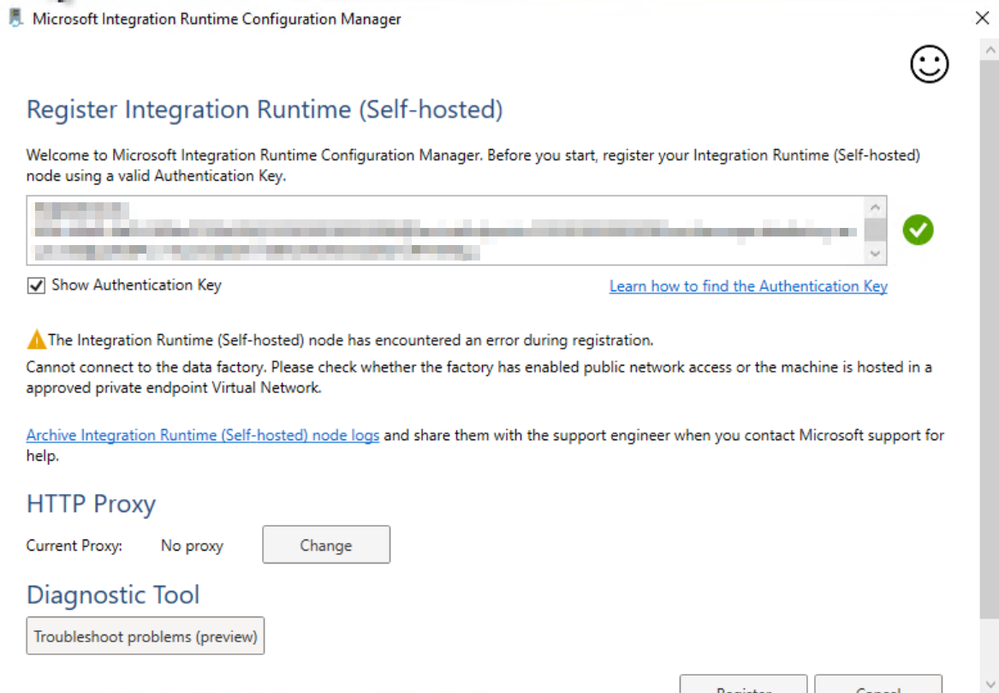The width and height of the screenshot is (999, 693).
Task: Click the HTTP Proxy section heading
Action: (91, 504)
